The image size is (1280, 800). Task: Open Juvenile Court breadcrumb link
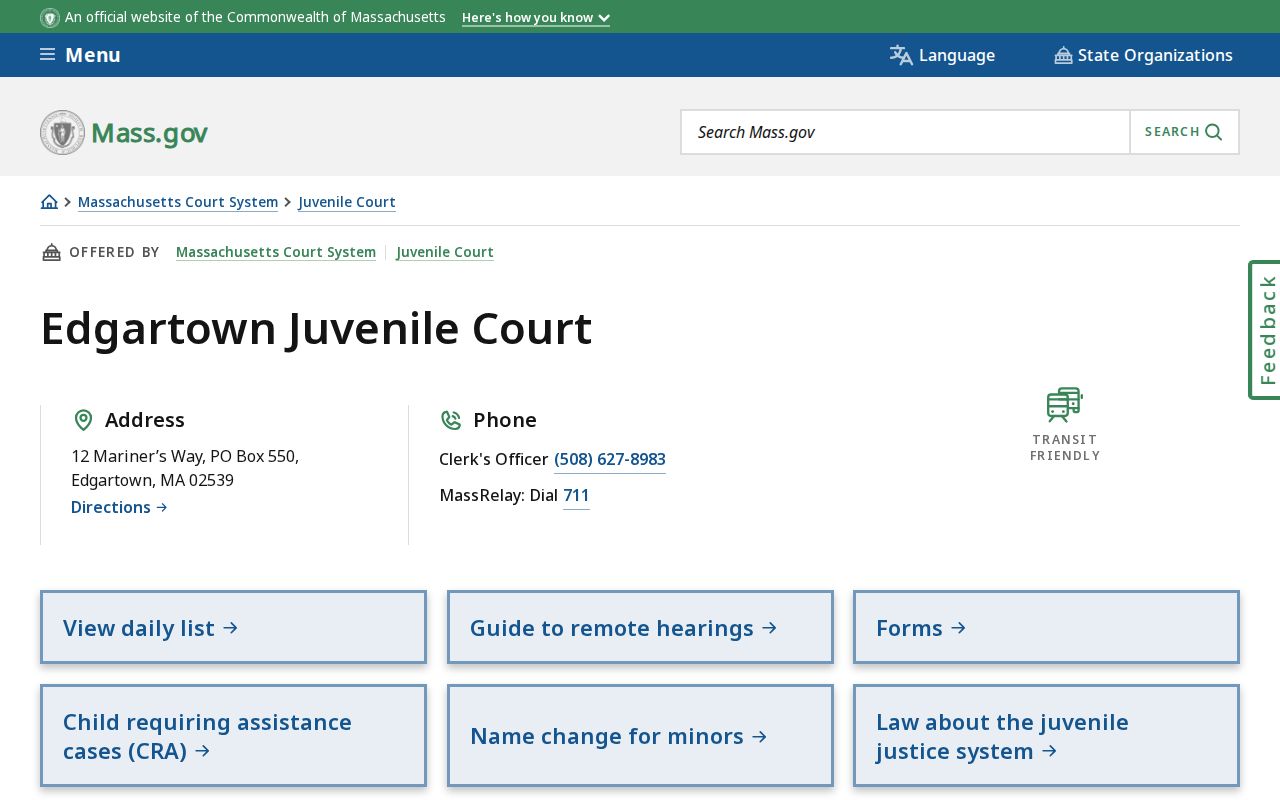[347, 202]
